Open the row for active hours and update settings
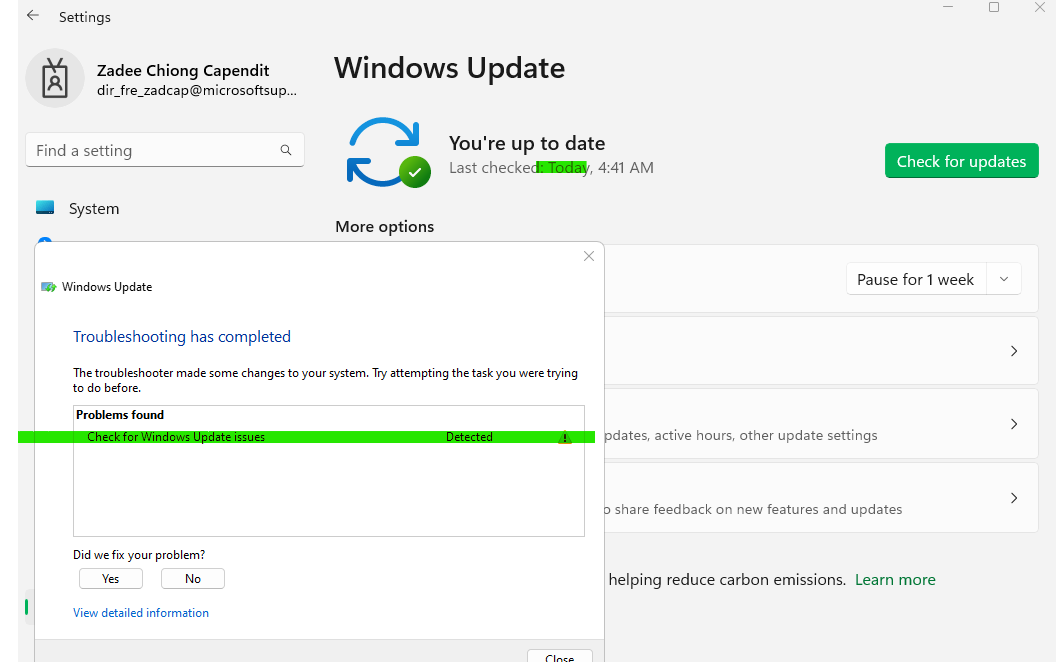This screenshot has width=1056, height=662. pyautogui.click(x=821, y=424)
